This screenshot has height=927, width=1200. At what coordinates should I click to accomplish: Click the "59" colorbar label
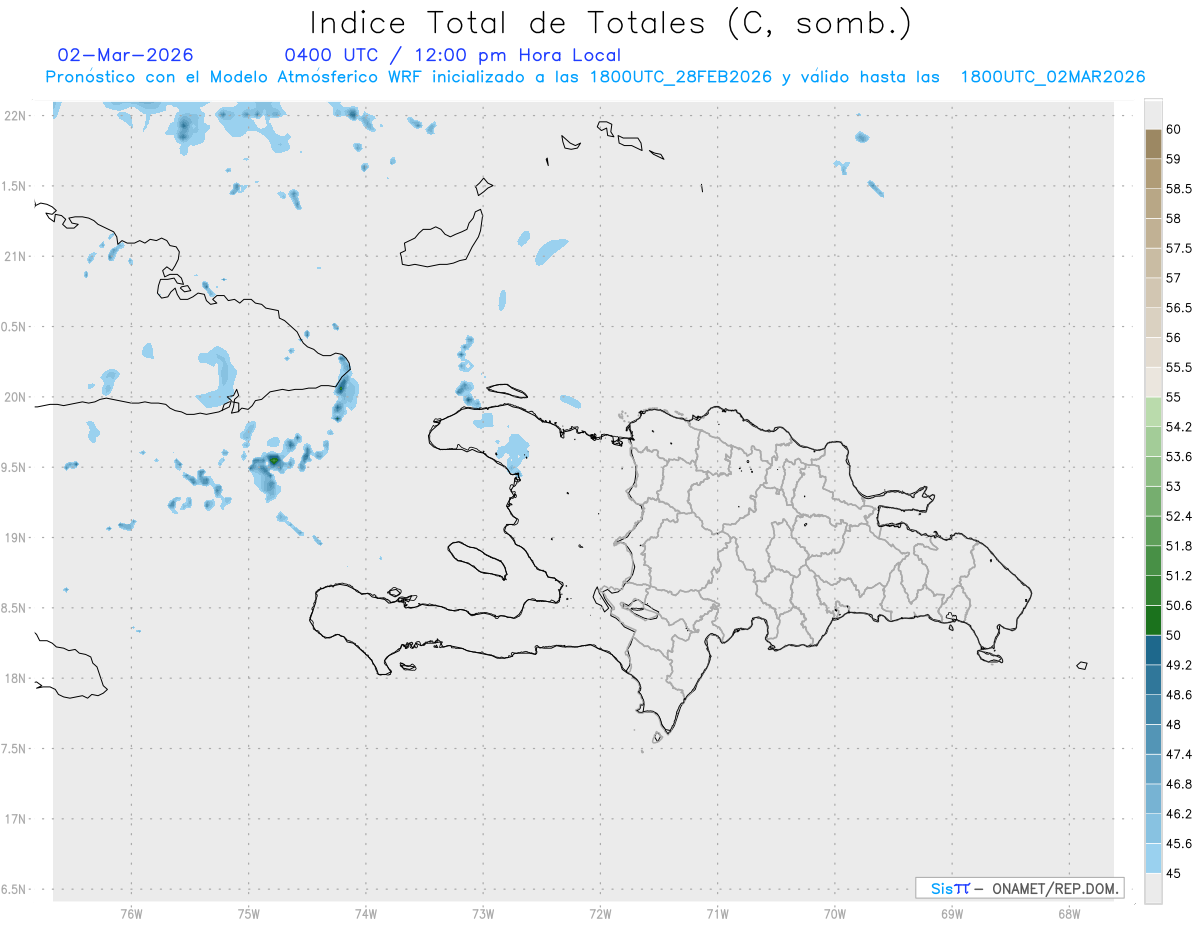(1174, 159)
